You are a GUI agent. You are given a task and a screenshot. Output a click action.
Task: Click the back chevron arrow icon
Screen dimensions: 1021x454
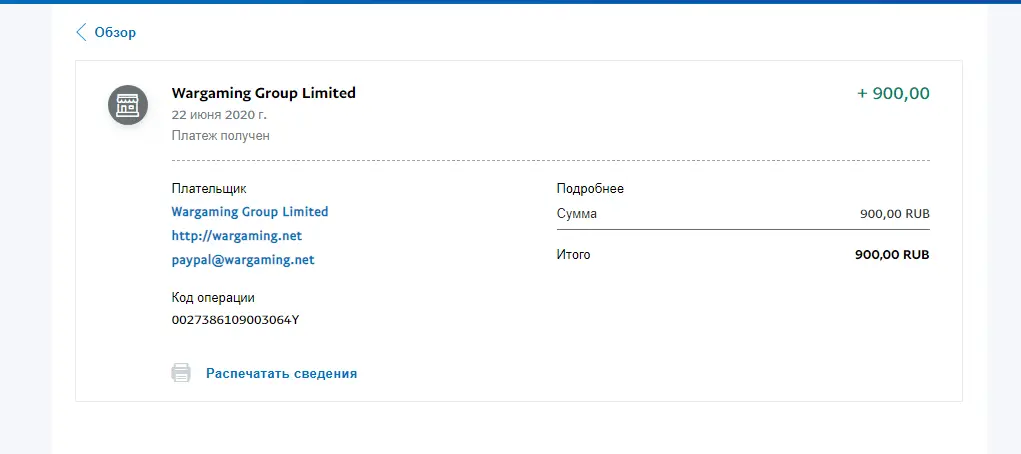(81, 32)
